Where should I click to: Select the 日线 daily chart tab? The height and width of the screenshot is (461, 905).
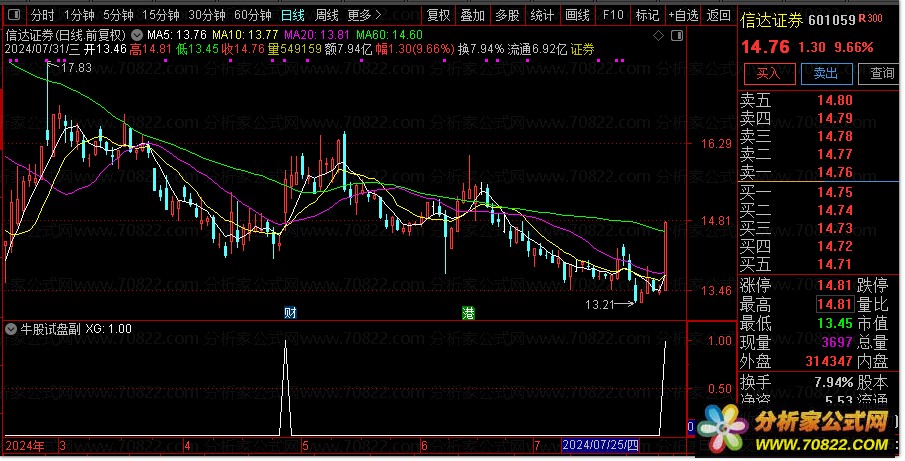click(293, 15)
